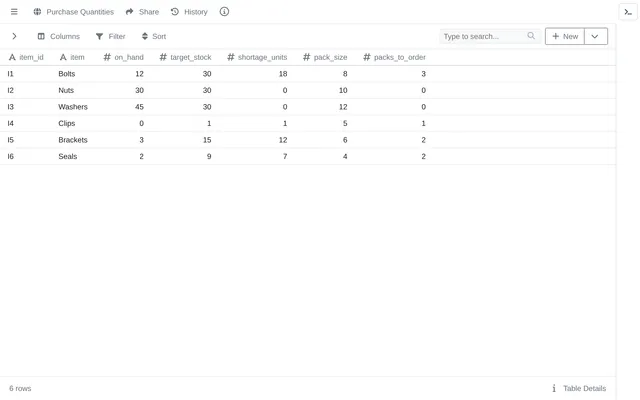
Task: Click the packs_to_order column number icon
Action: [x=367, y=58]
